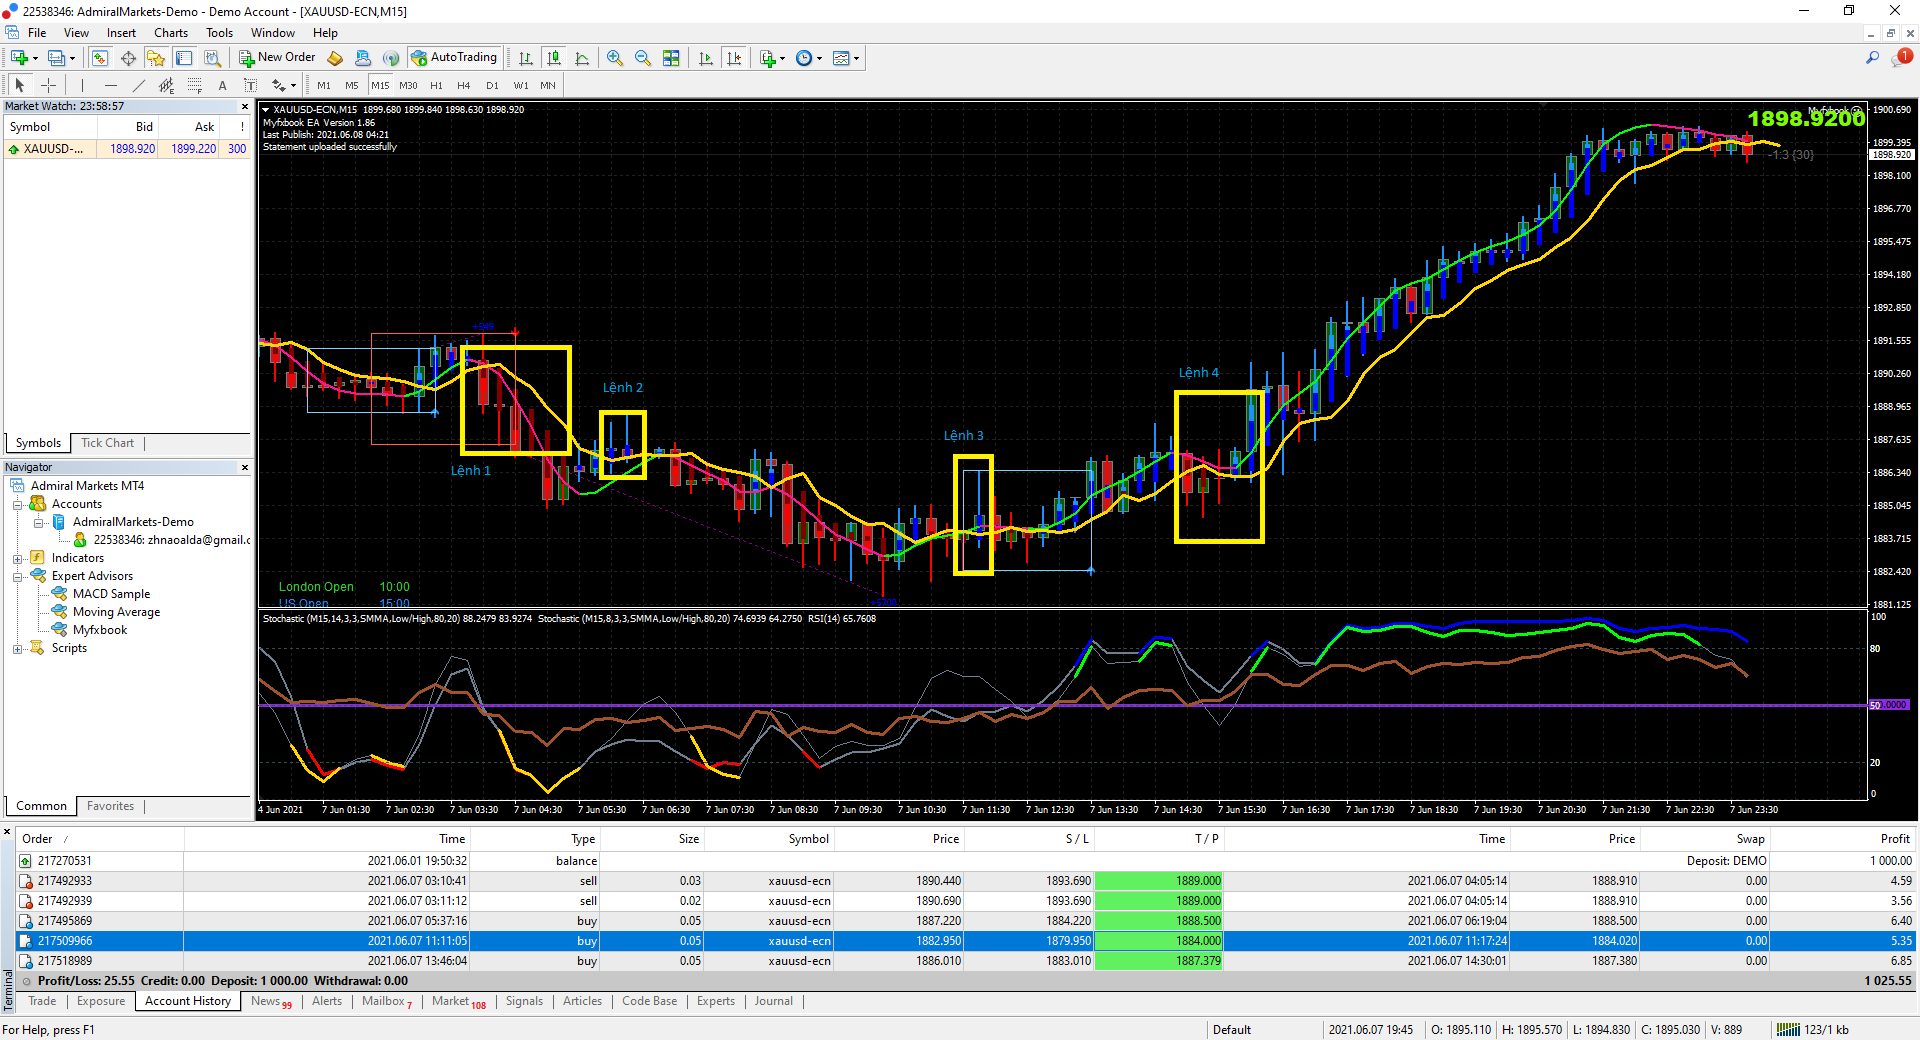Switch to M30 timeframe
The height and width of the screenshot is (1040, 1920).
[408, 85]
